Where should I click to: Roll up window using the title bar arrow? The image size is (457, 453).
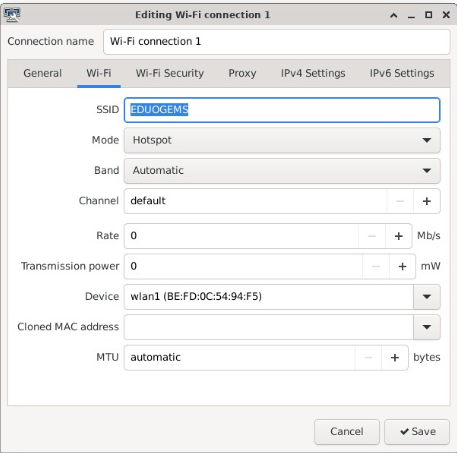[x=394, y=15]
